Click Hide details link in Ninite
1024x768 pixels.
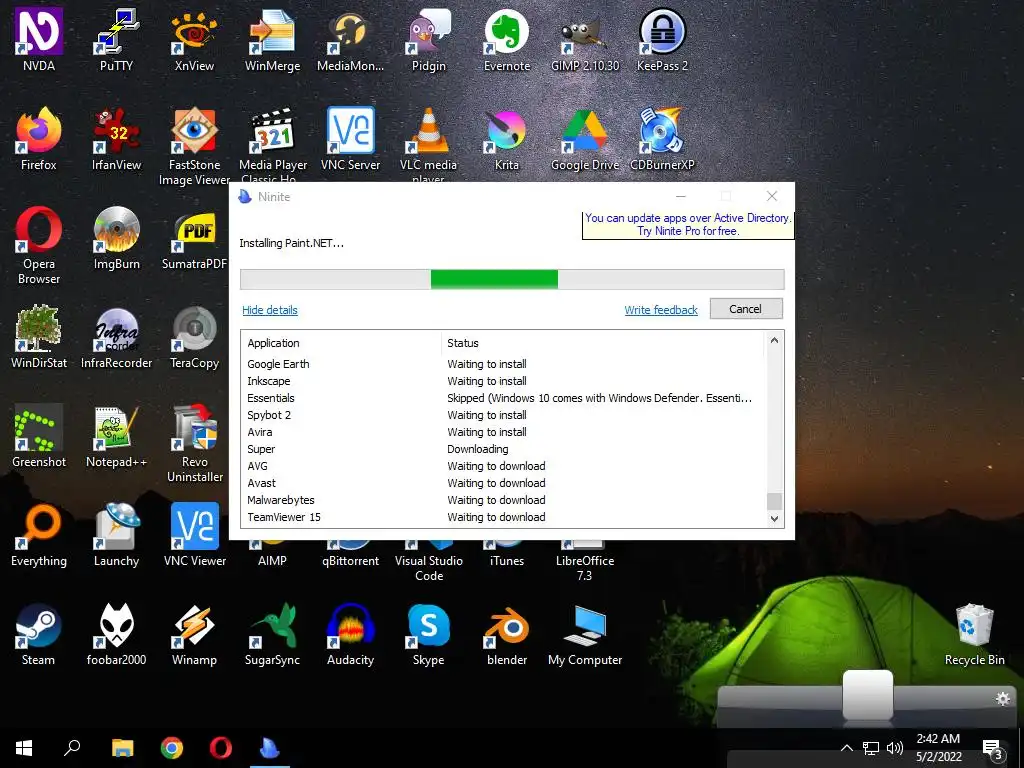click(x=270, y=310)
